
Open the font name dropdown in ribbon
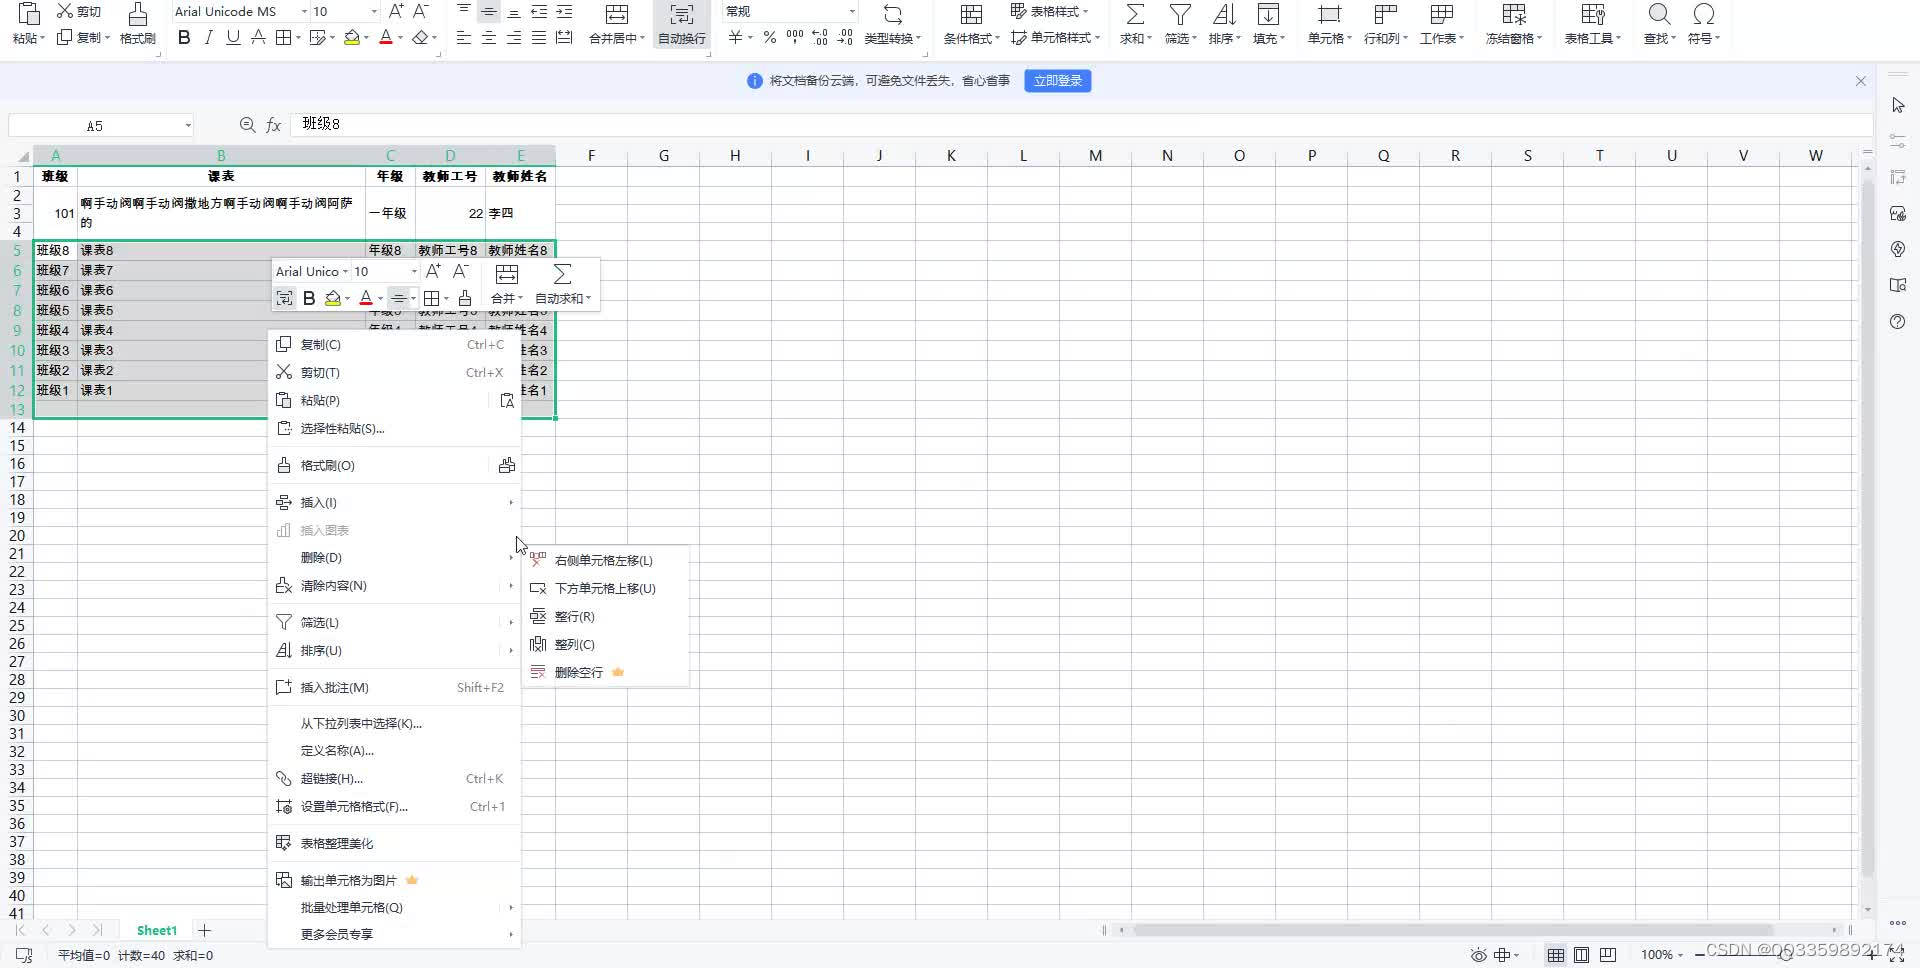click(x=304, y=12)
